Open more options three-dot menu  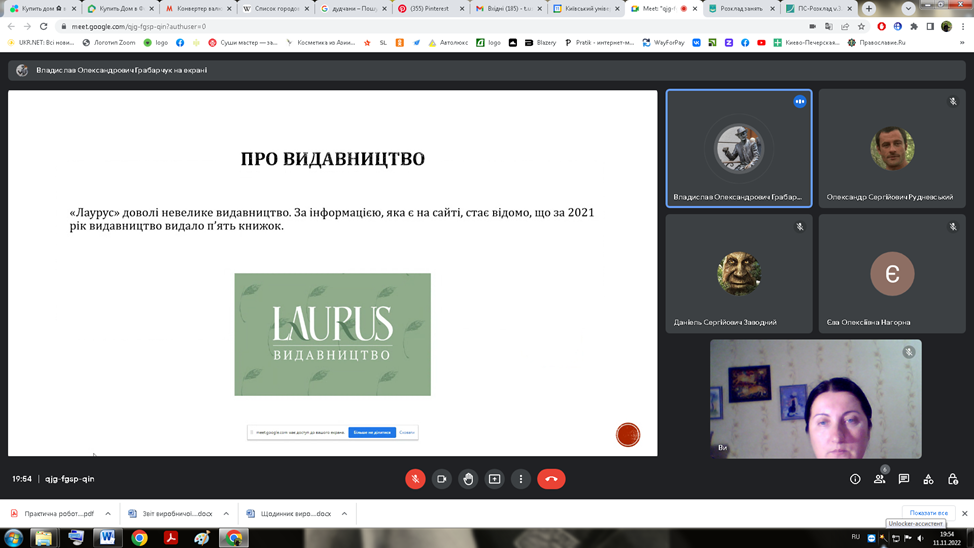click(521, 479)
